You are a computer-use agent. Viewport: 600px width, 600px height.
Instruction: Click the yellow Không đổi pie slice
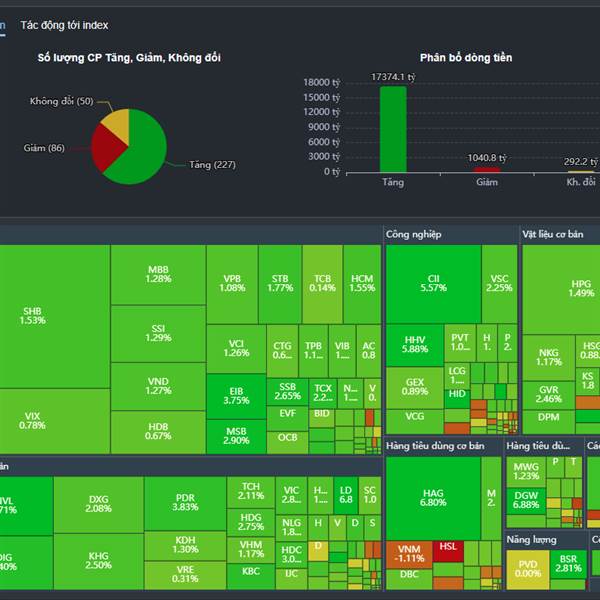pos(118,123)
